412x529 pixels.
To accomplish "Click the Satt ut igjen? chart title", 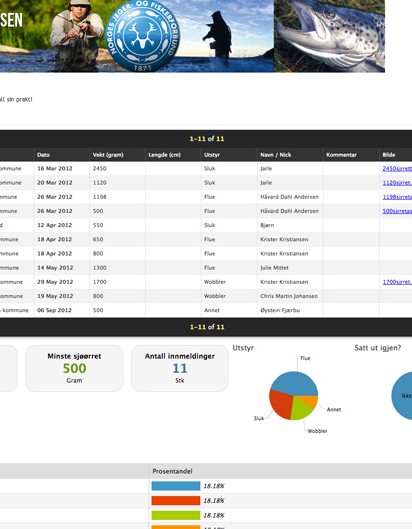I will 378,348.
